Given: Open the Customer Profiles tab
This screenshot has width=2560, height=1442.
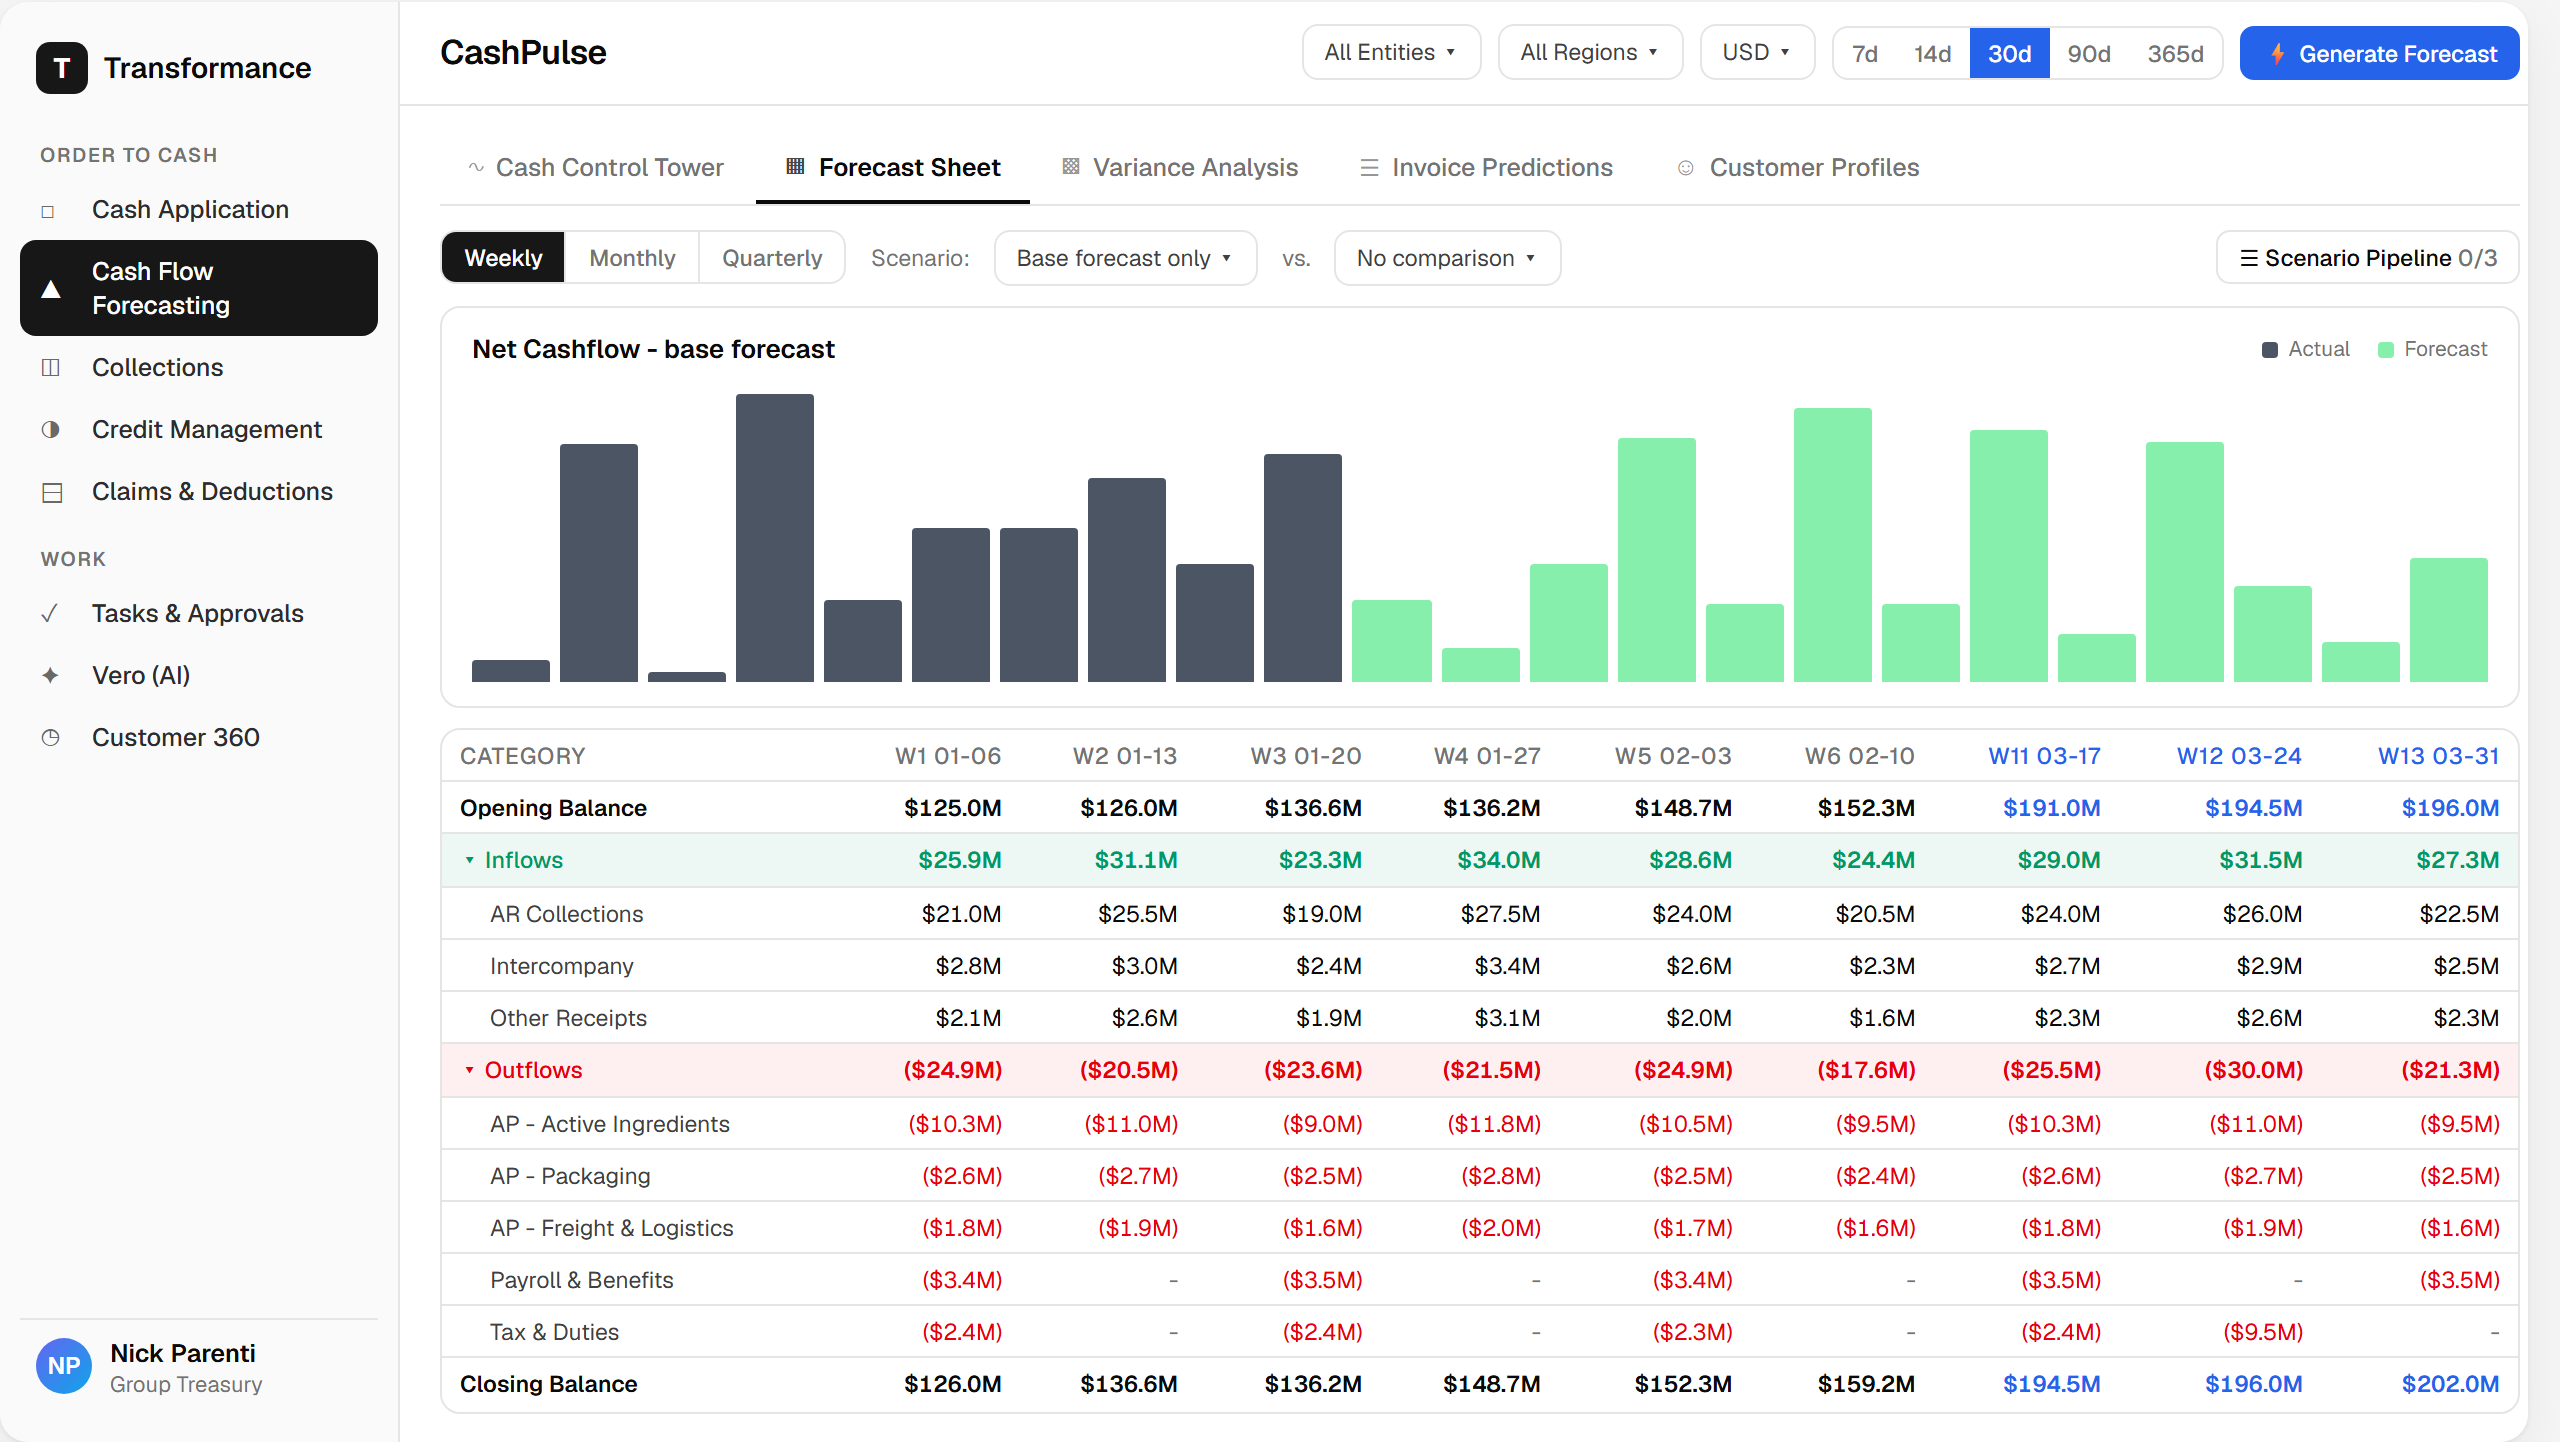Looking at the screenshot, I should click(x=1799, y=168).
